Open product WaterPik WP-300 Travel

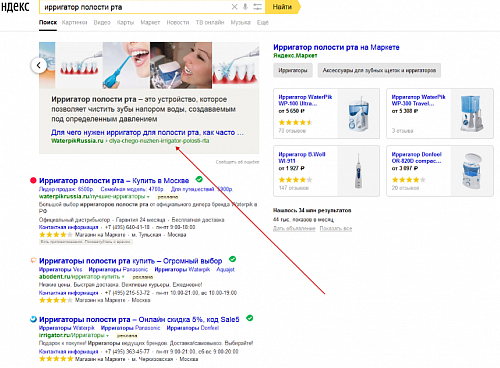(418, 100)
